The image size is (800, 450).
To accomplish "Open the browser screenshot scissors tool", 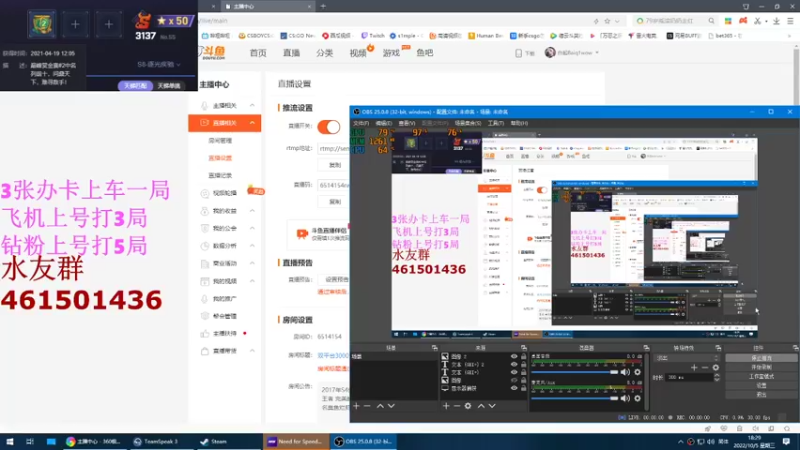I will (x=757, y=21).
